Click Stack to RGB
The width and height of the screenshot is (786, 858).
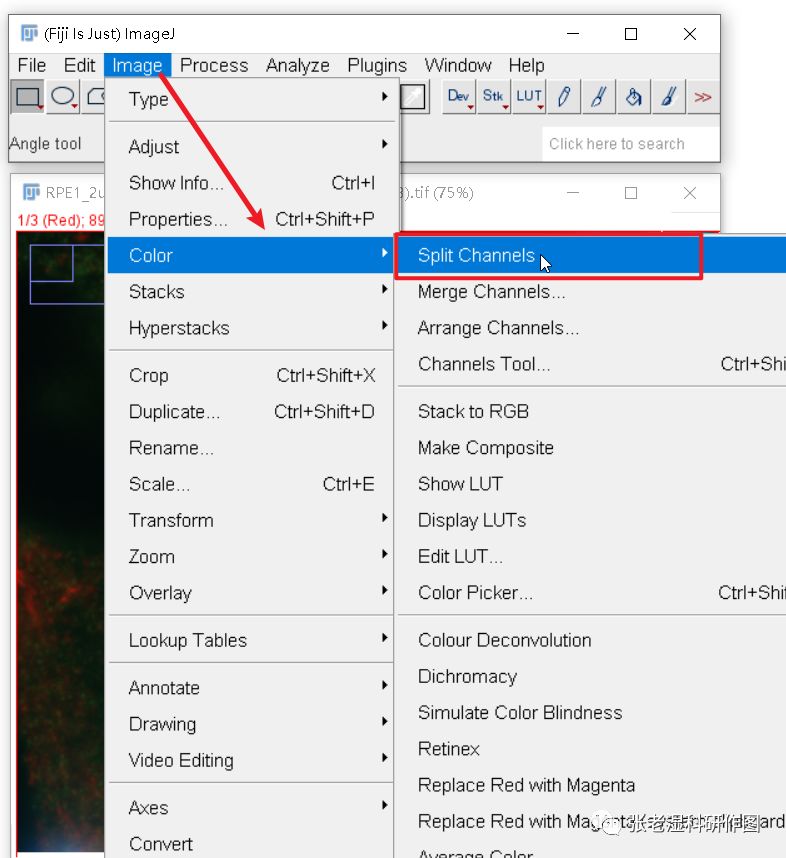pos(592,411)
